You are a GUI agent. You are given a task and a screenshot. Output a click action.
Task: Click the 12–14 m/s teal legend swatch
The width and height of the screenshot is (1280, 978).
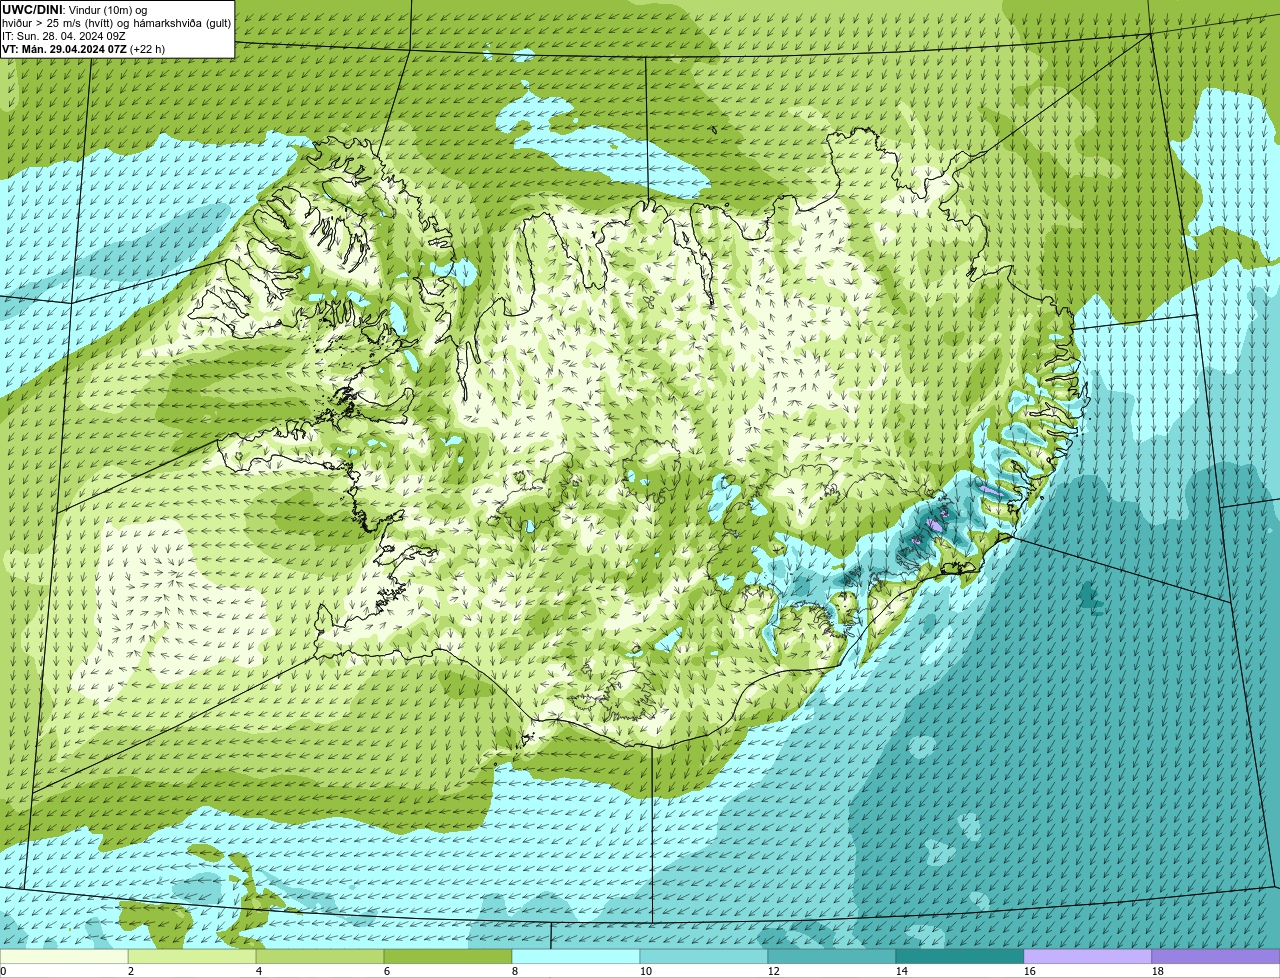tap(832, 956)
